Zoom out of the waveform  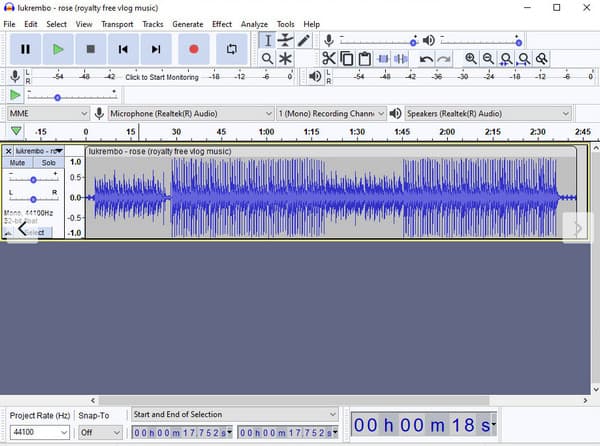point(488,59)
